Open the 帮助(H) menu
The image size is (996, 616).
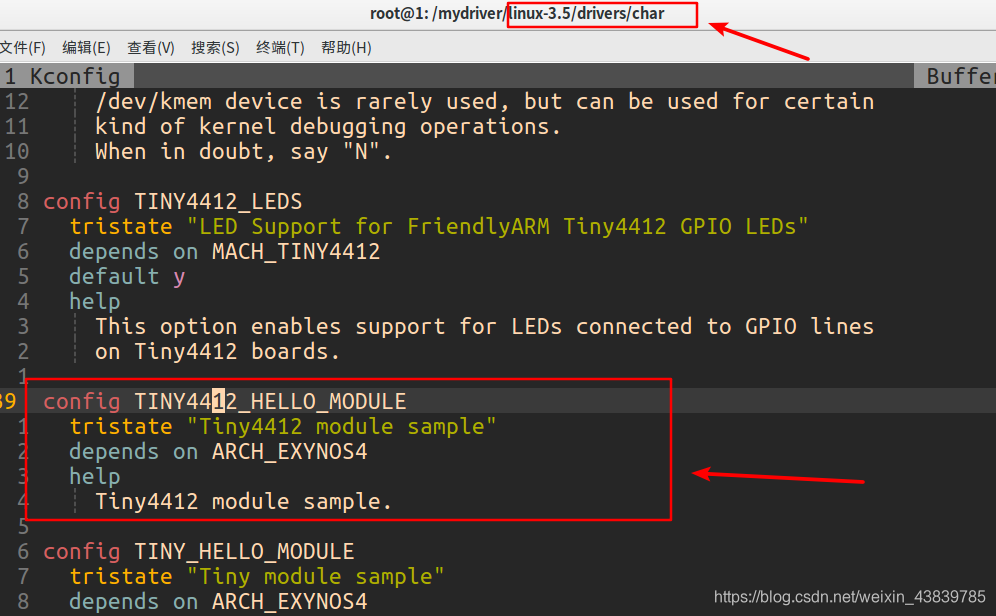point(346,48)
